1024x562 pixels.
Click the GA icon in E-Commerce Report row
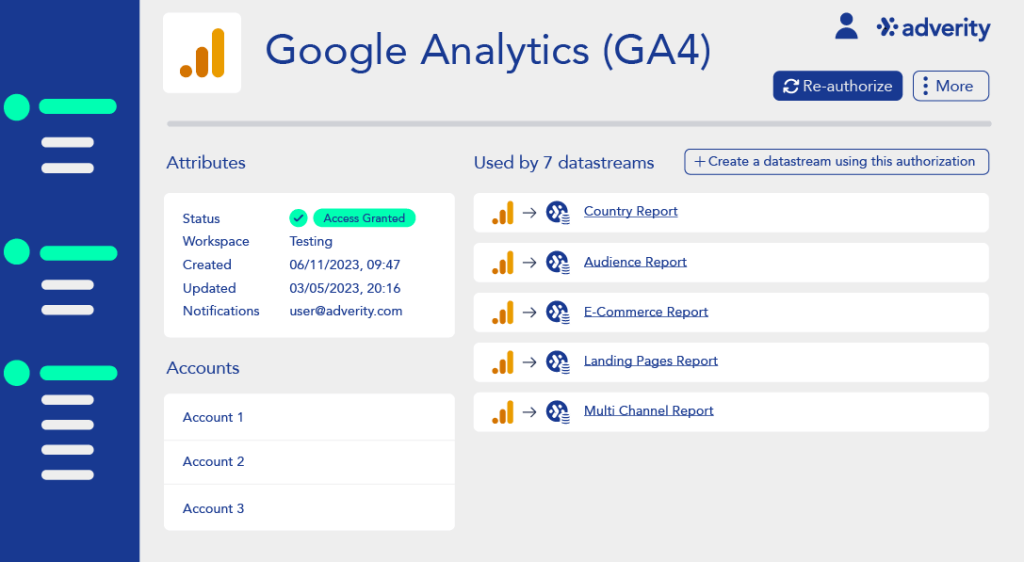pos(503,313)
